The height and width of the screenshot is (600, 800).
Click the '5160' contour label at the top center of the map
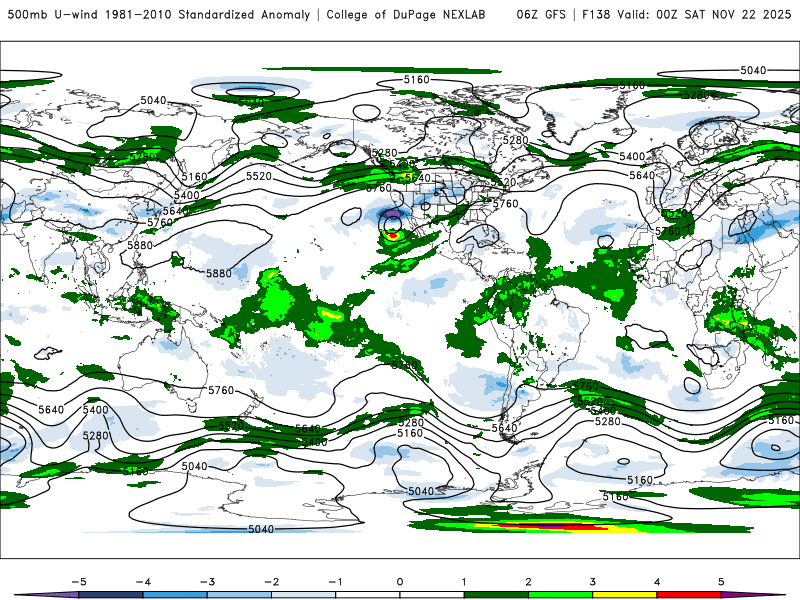click(x=416, y=80)
